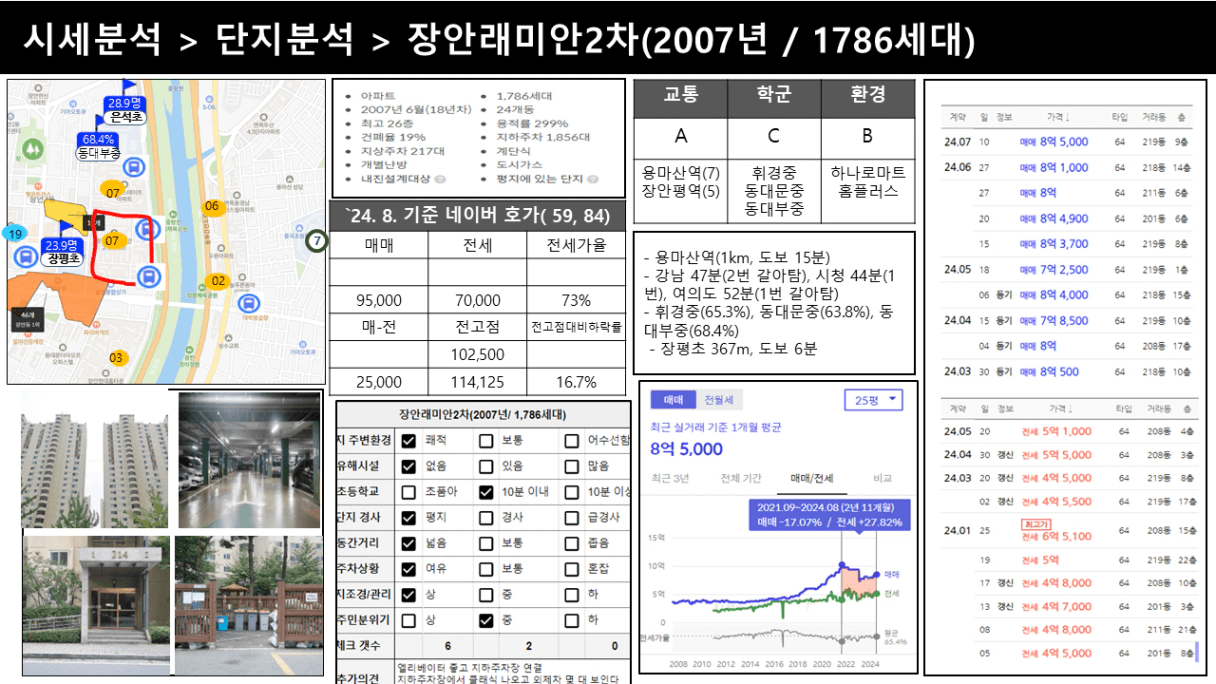Image resolution: width=1216 pixels, height=684 pixels.
Task: Check the 급경사 checkbox for 단지 경사
Action: (x=571, y=518)
